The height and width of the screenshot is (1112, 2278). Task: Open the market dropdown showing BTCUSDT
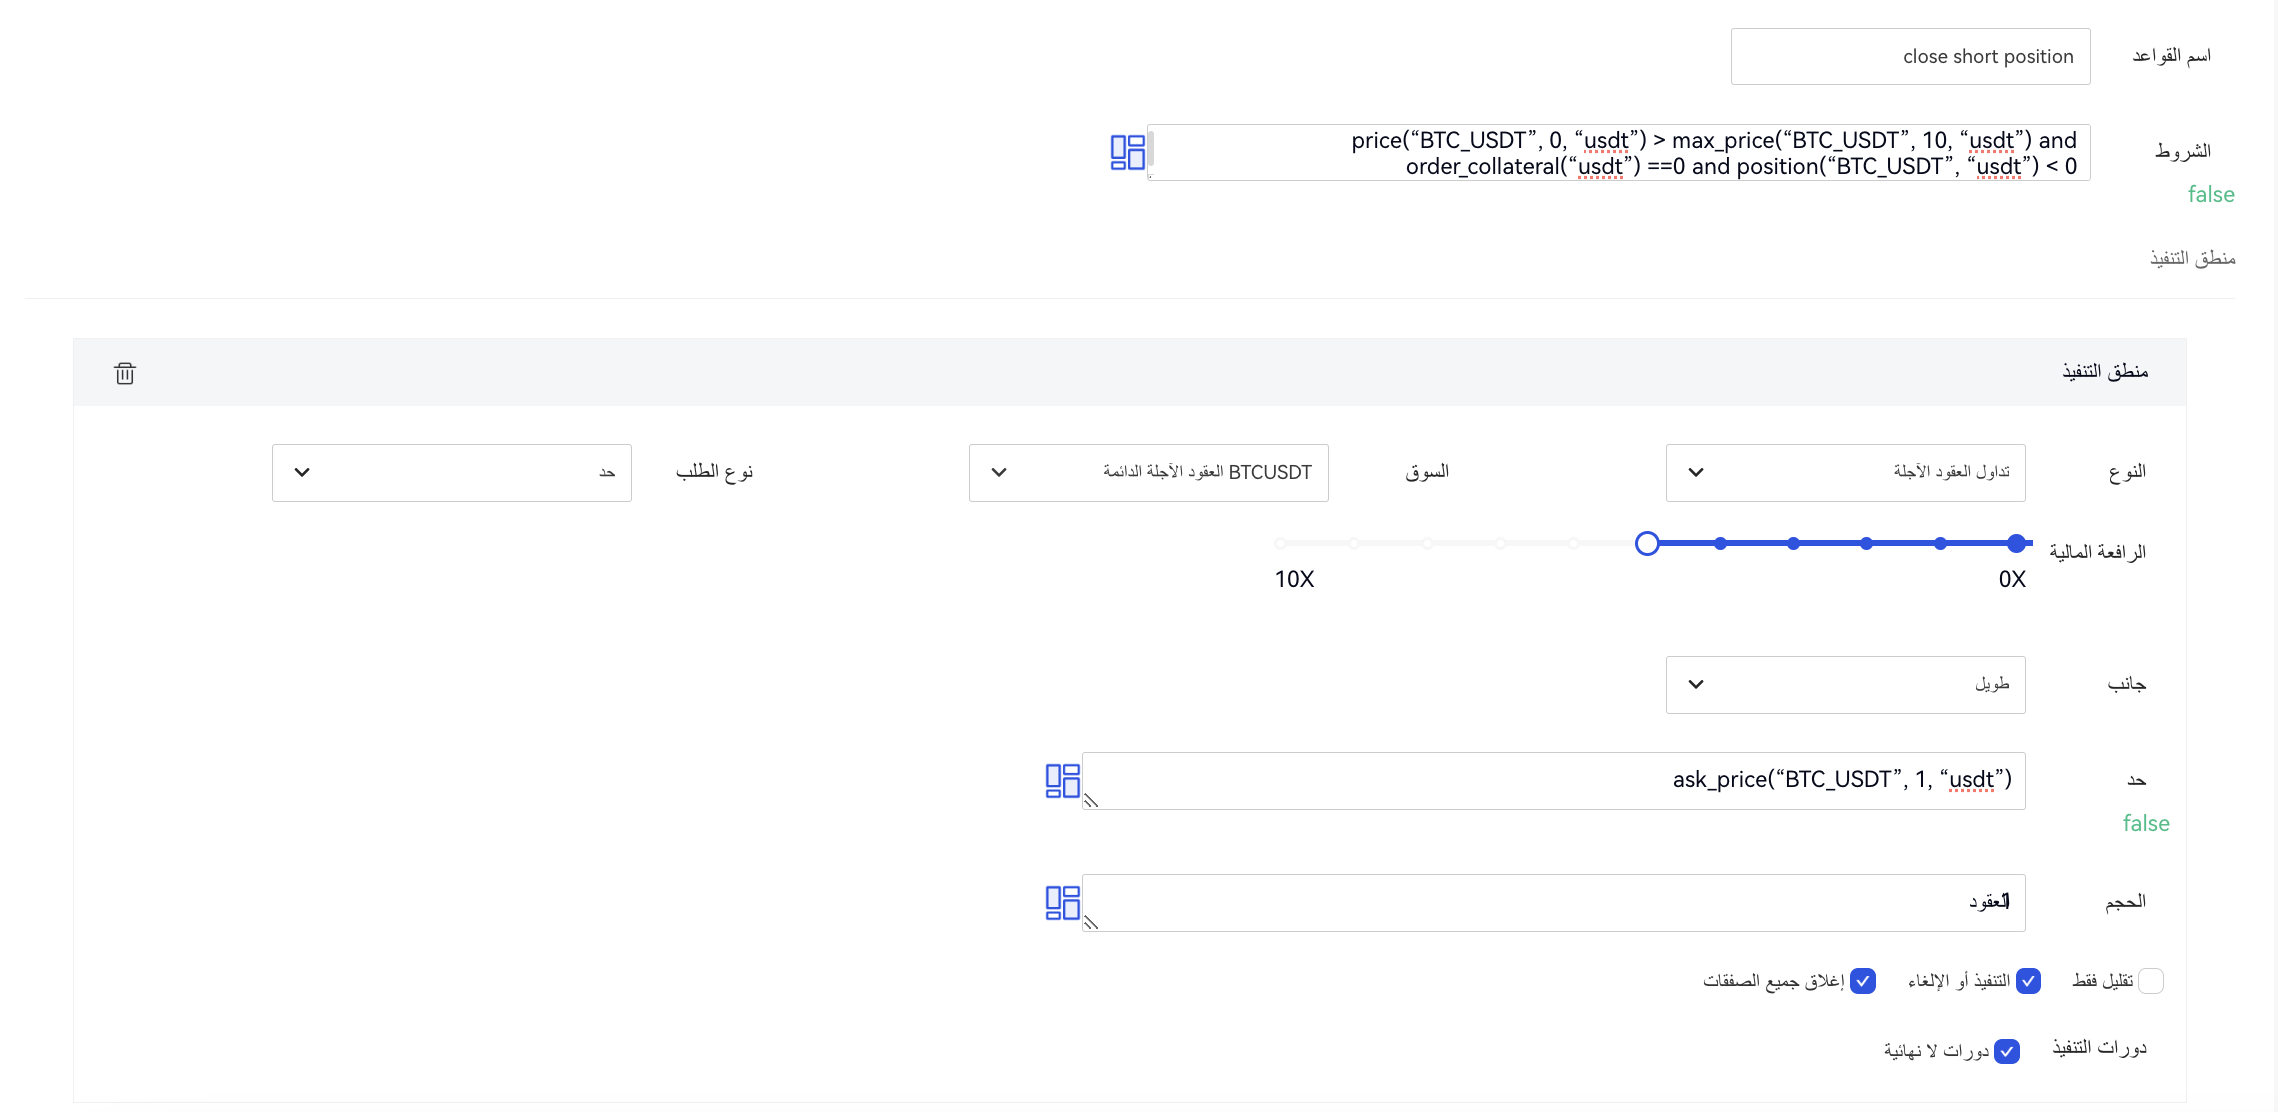1148,473
